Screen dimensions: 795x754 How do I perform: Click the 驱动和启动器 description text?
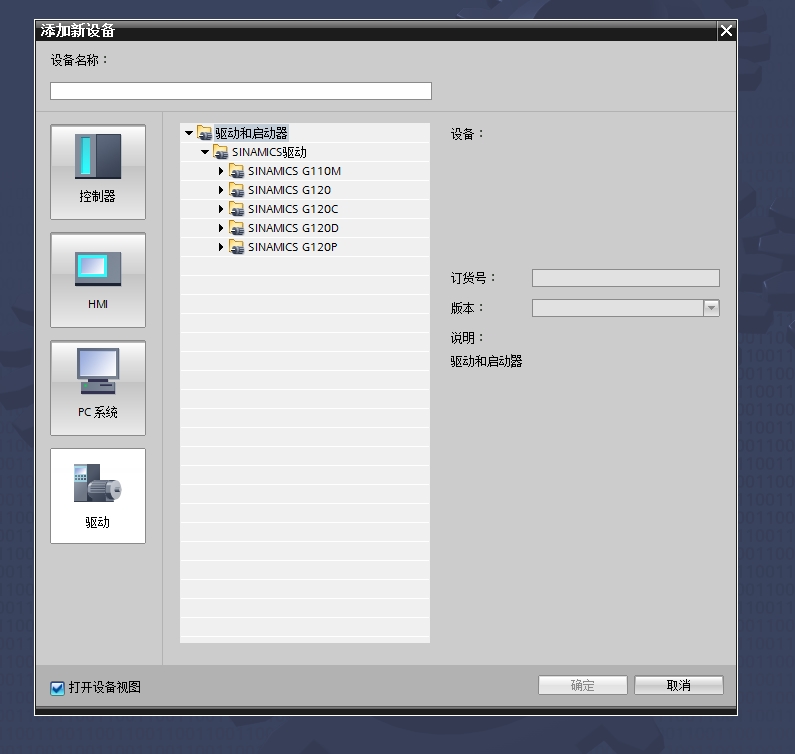pos(486,361)
